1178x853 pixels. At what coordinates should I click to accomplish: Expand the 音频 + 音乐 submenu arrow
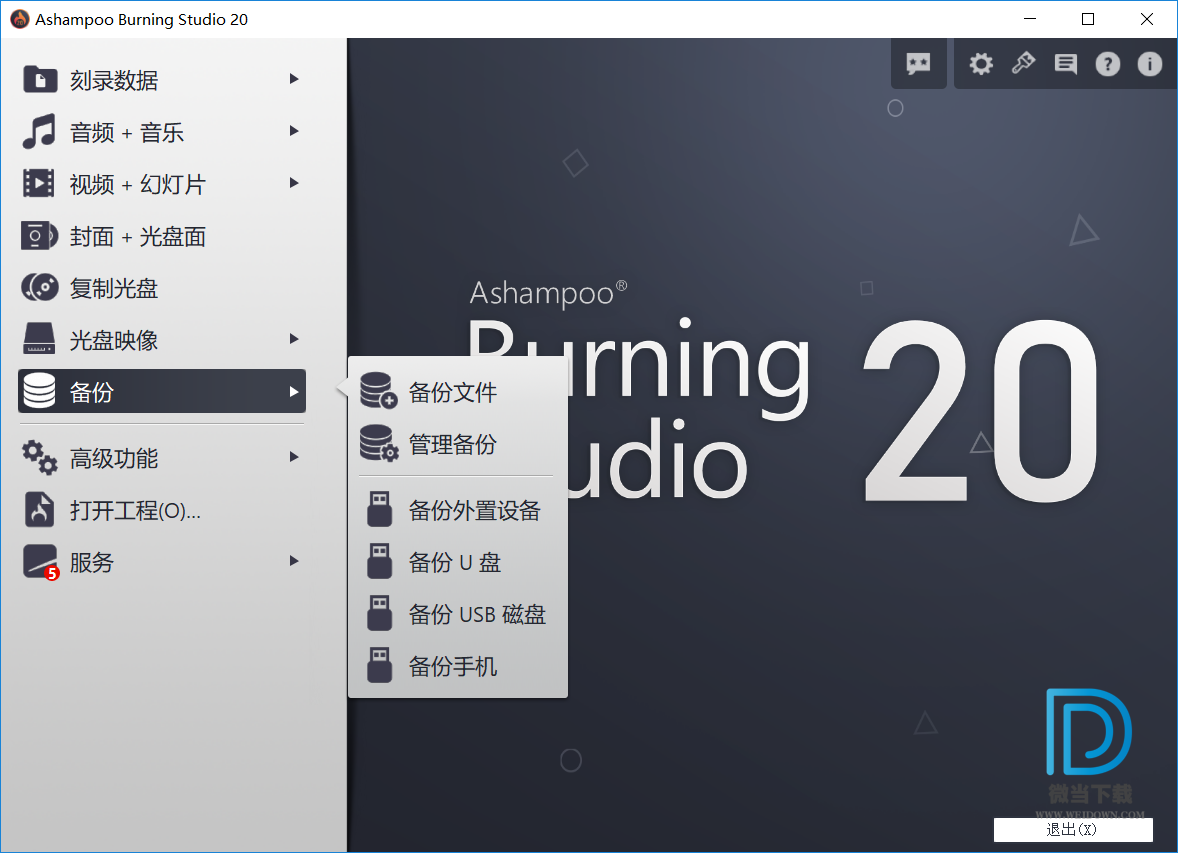pos(294,131)
